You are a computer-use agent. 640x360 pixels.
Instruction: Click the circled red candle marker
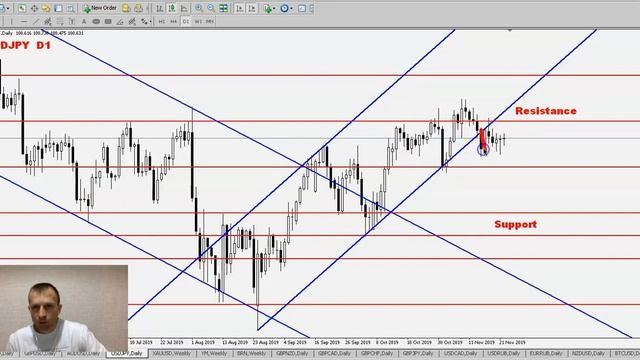pos(483,149)
